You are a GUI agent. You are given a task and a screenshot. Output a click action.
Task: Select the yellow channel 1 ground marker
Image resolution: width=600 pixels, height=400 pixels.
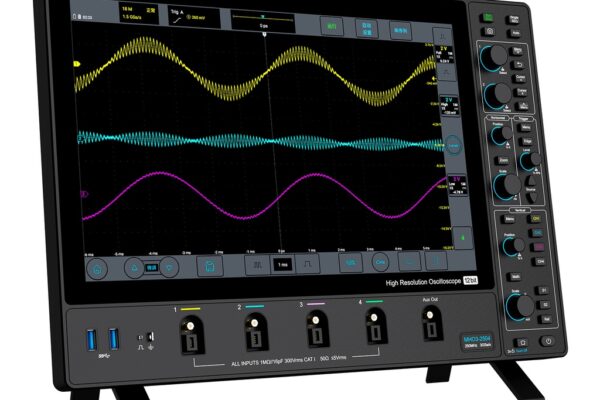(x=77, y=64)
